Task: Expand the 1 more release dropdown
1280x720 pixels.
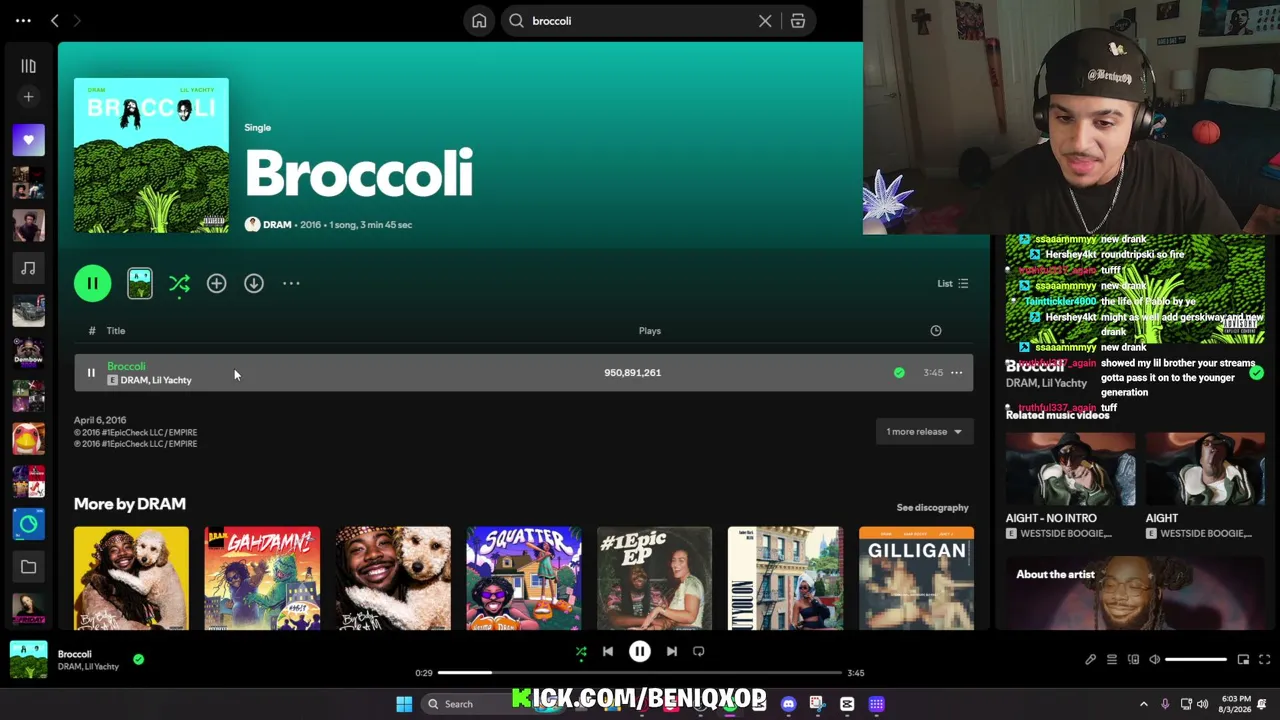Action: pyautogui.click(x=924, y=432)
